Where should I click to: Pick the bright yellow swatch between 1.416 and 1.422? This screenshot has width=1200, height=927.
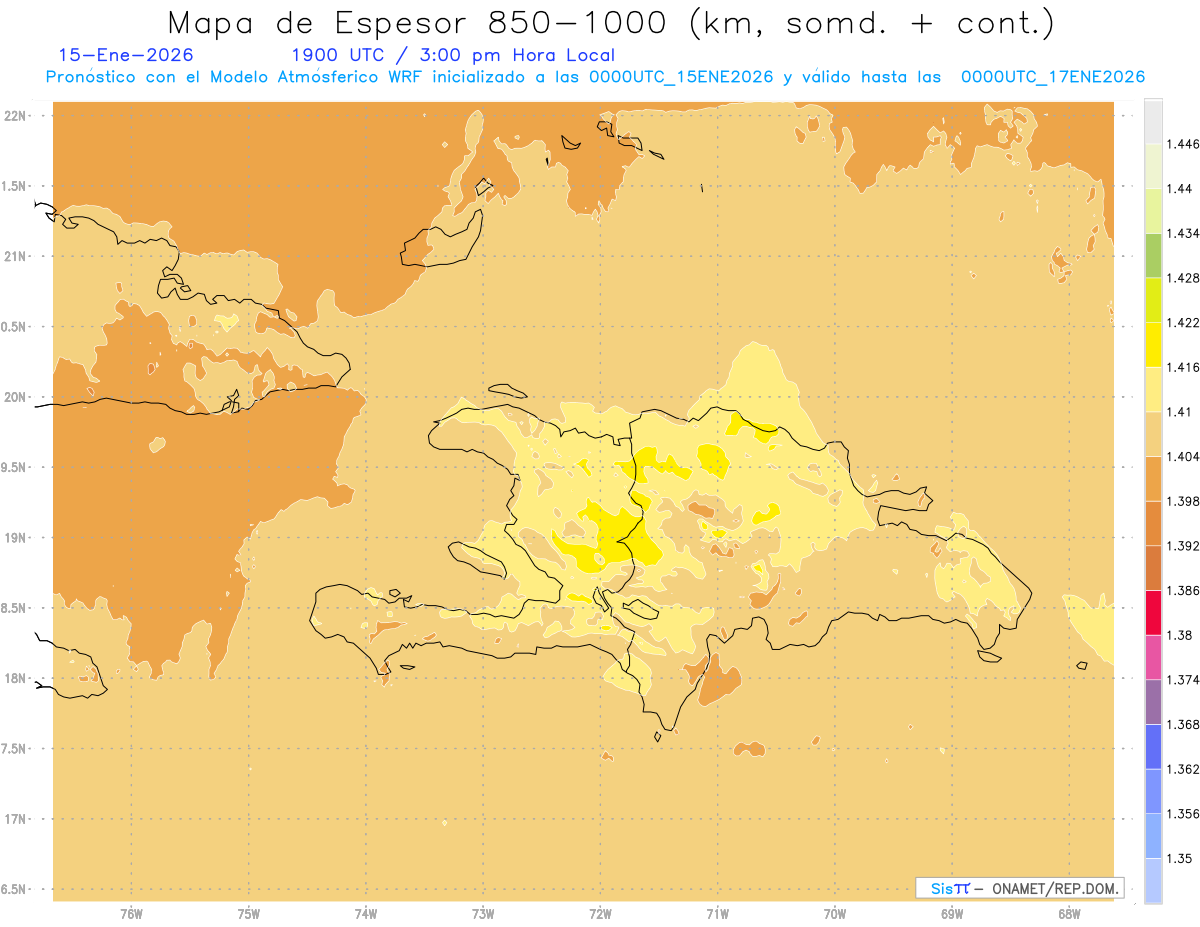pyautogui.click(x=1153, y=344)
